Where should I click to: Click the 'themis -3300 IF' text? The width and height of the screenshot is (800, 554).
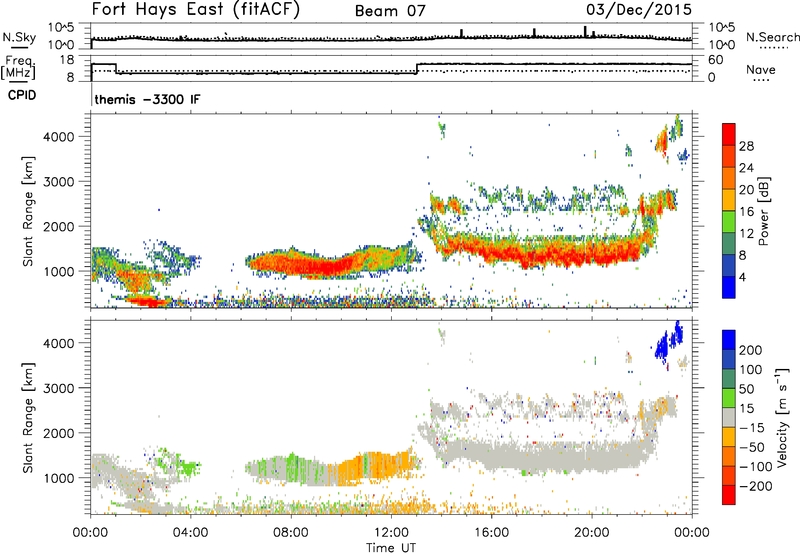click(x=147, y=99)
